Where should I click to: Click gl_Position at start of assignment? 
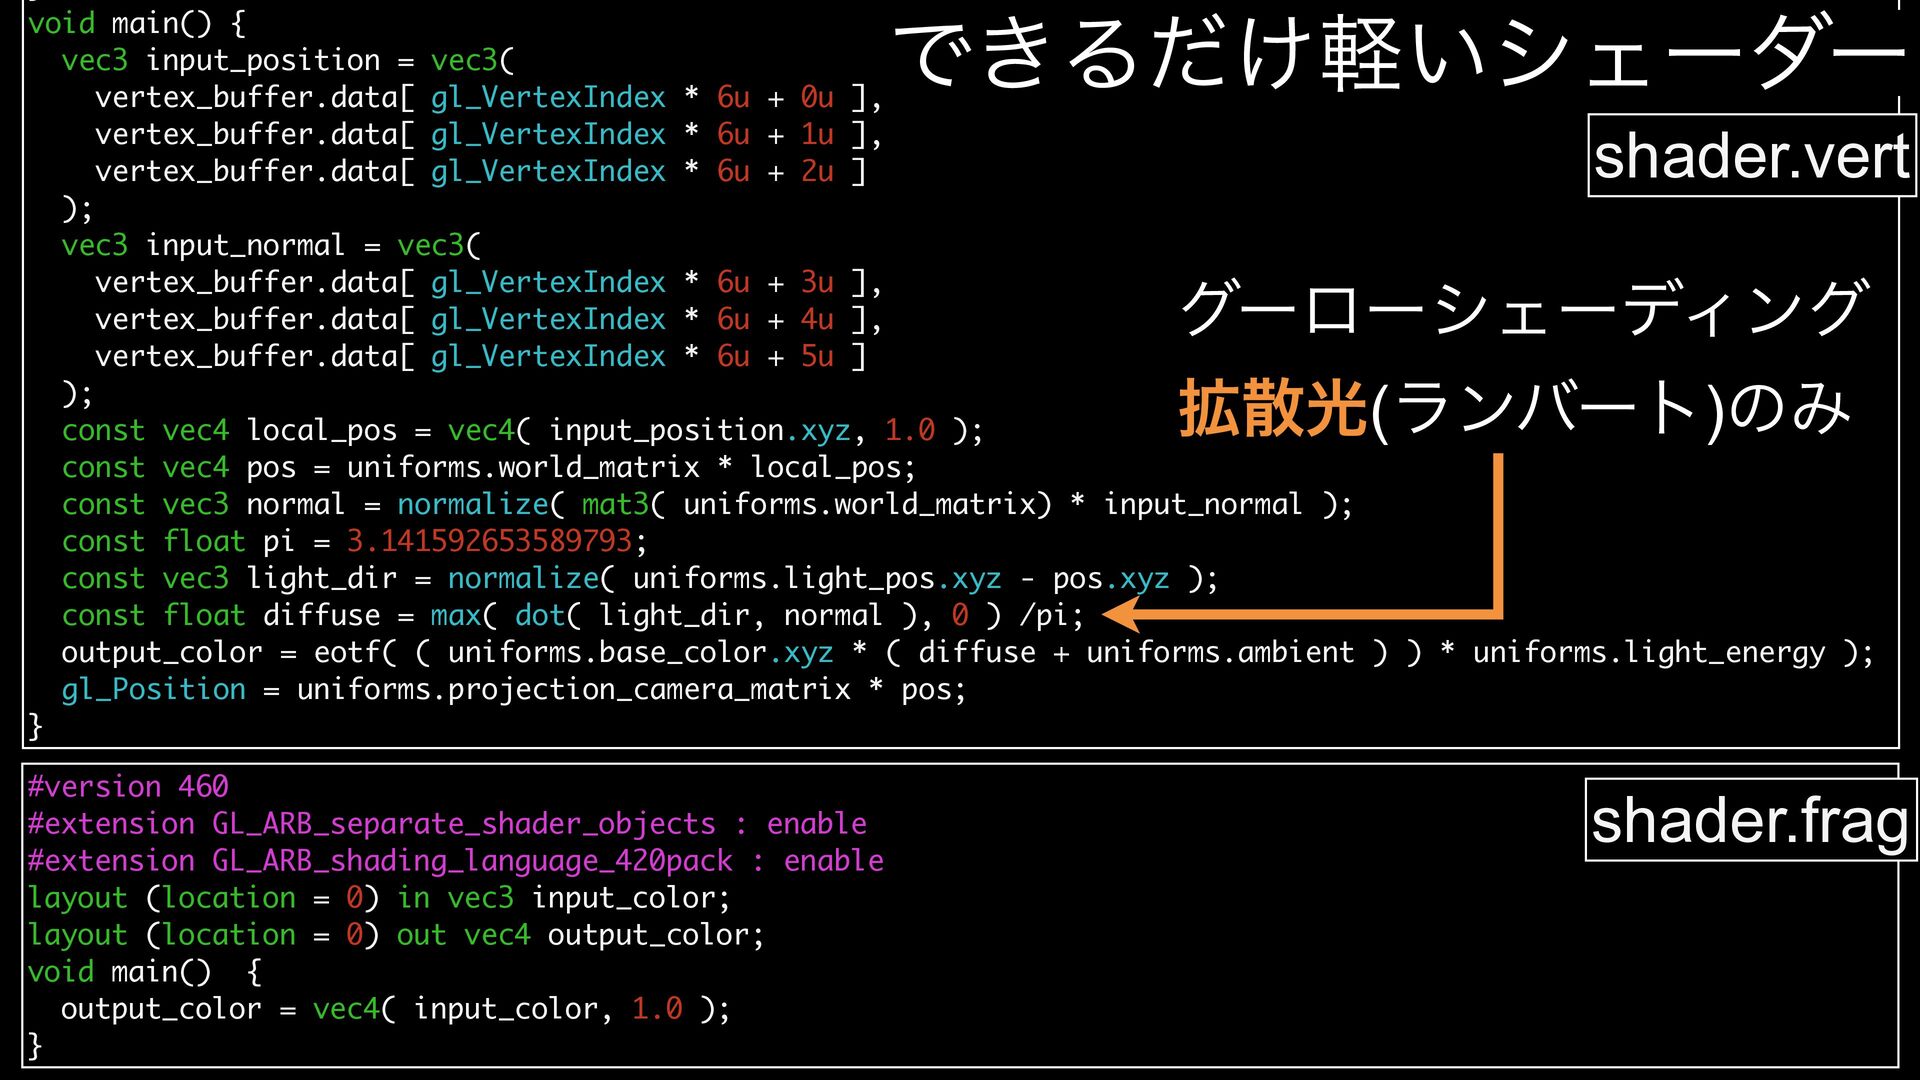click(x=153, y=689)
